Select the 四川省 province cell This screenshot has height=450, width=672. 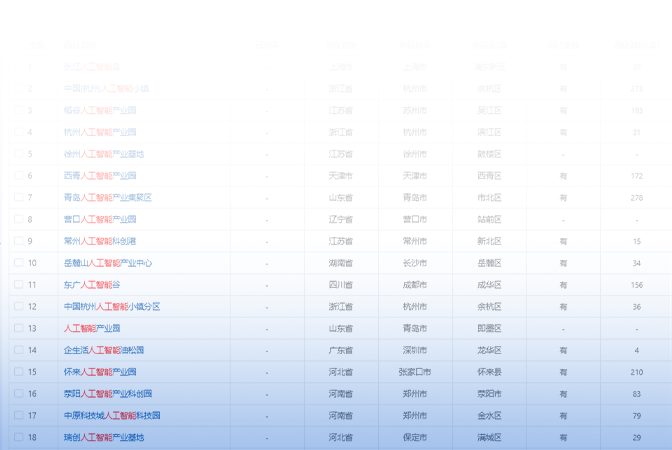click(x=341, y=285)
